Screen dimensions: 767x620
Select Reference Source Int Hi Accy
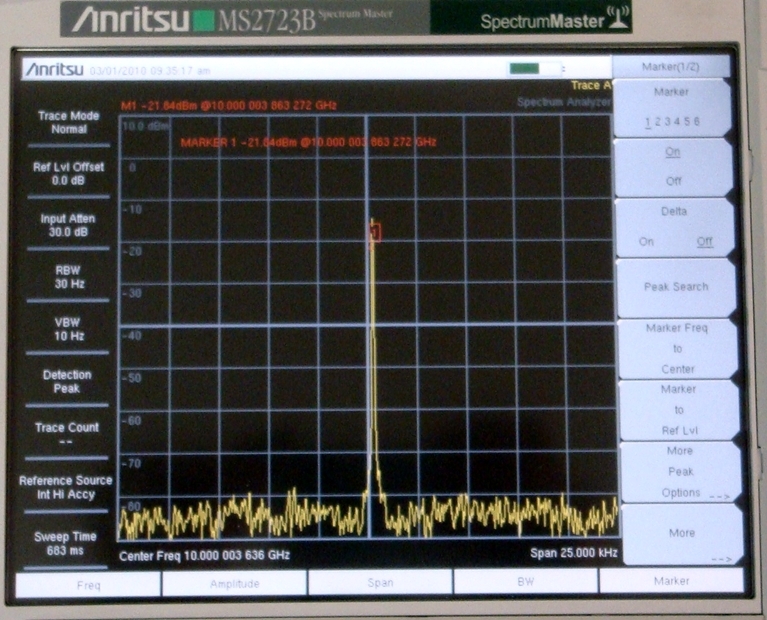pyautogui.click(x=66, y=487)
